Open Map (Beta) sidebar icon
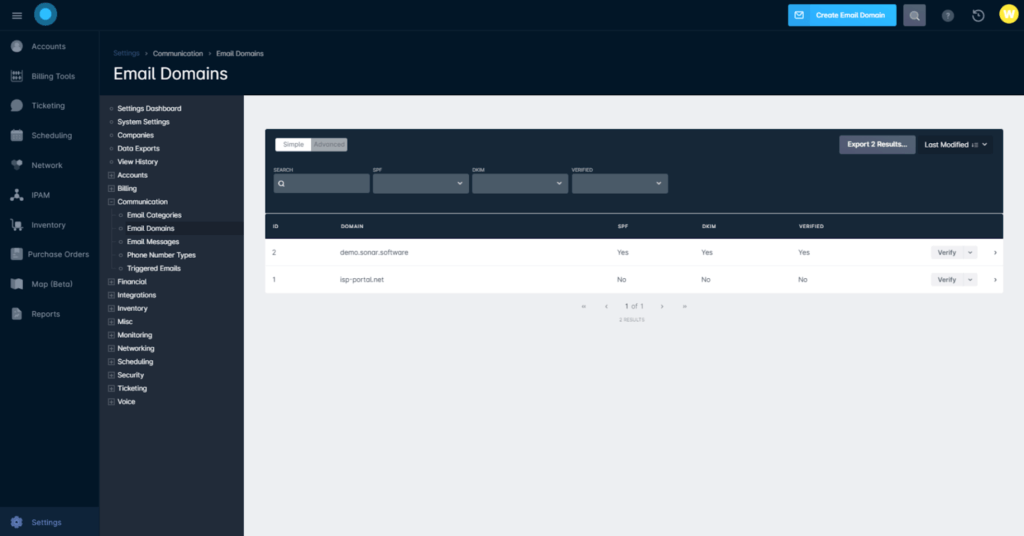 point(17,284)
